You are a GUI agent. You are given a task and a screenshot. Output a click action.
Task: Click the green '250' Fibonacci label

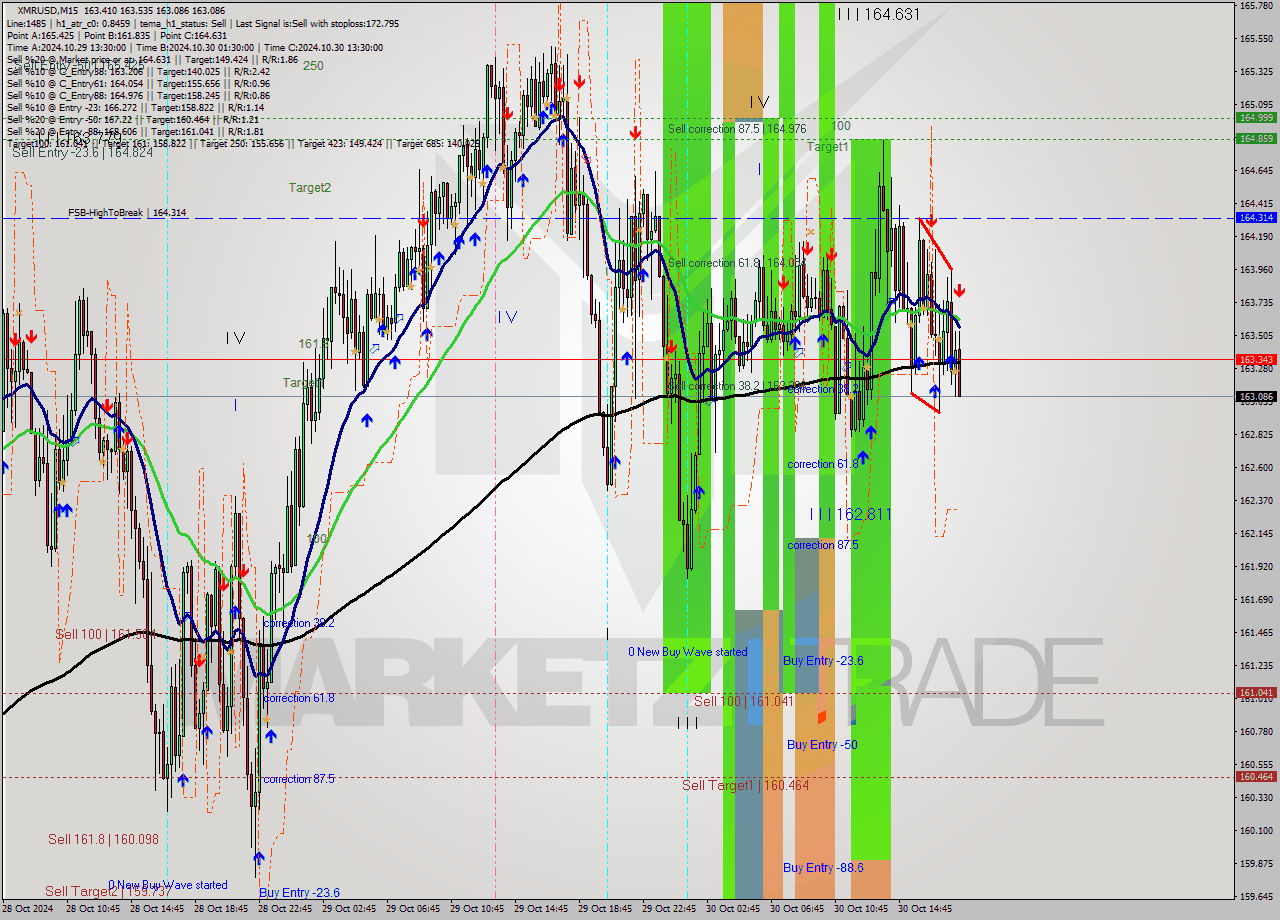[x=313, y=65]
